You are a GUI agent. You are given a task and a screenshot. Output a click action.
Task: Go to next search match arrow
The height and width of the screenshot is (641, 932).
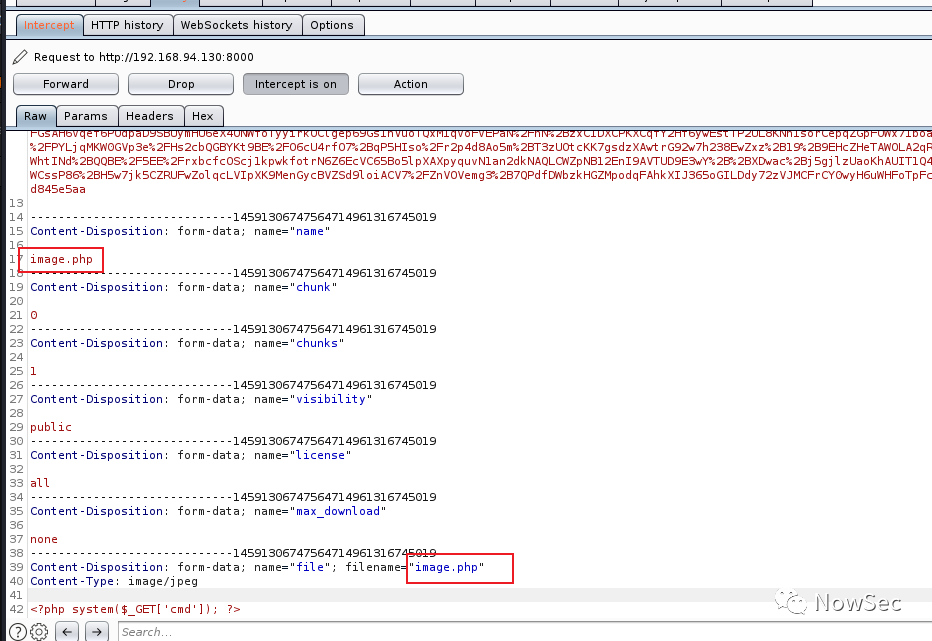click(x=97, y=631)
